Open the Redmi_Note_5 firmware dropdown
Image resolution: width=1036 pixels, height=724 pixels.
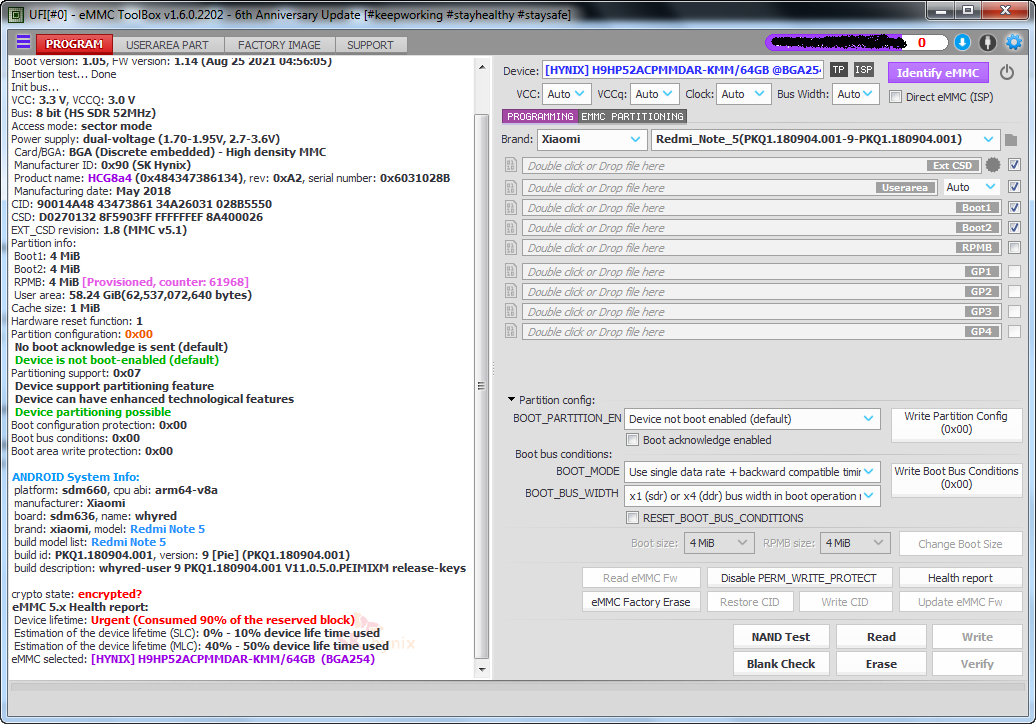click(825, 139)
